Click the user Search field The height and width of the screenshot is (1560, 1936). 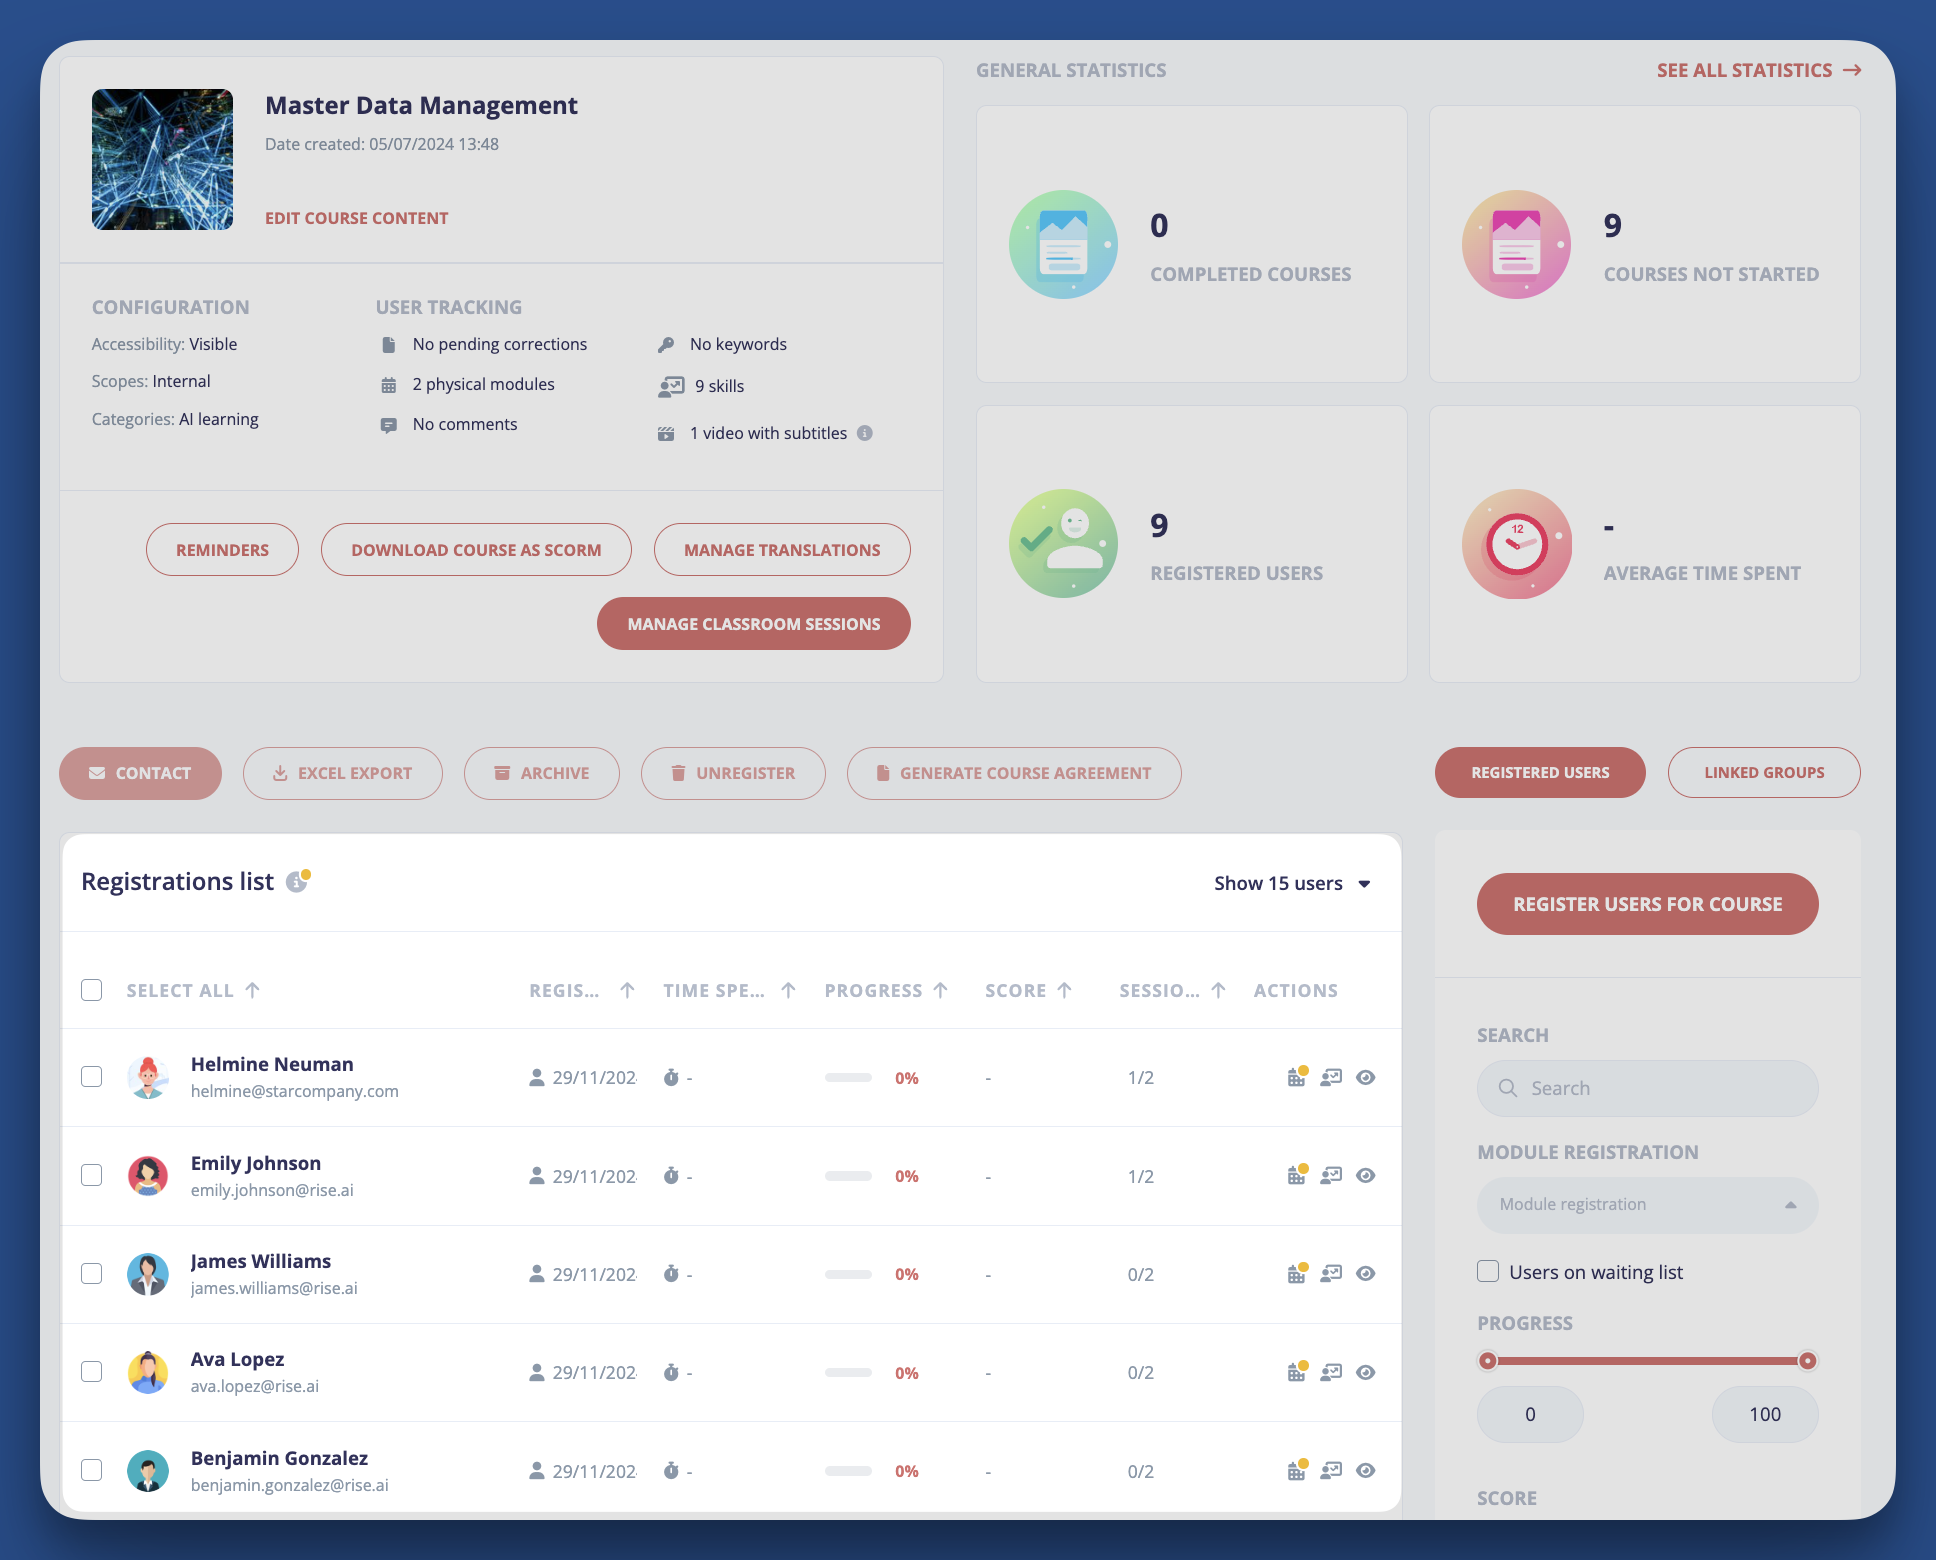click(x=1647, y=1088)
